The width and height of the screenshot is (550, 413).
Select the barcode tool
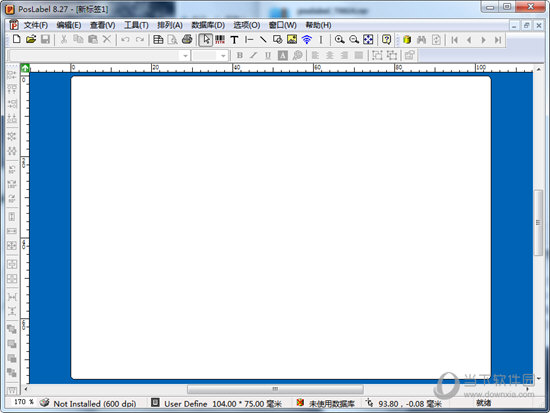[x=220, y=39]
